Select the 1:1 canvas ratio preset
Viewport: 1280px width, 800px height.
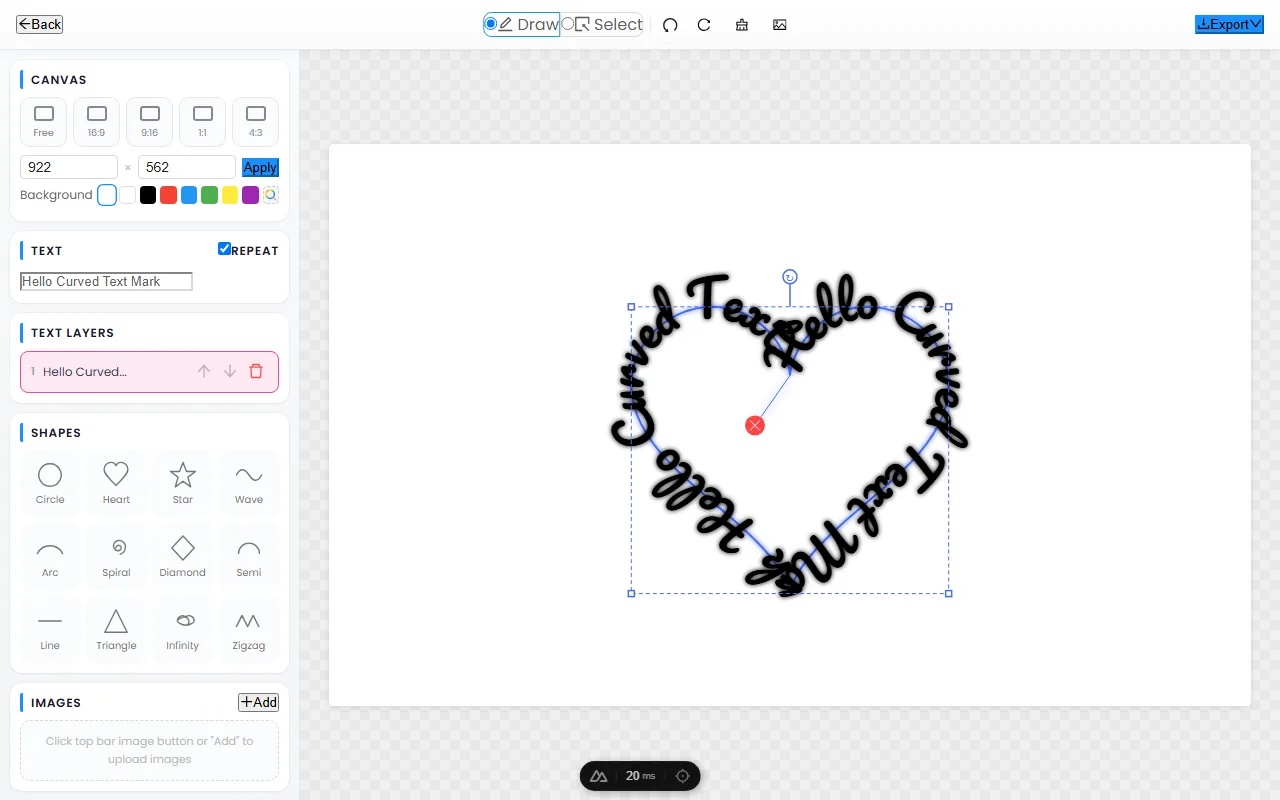pos(203,122)
